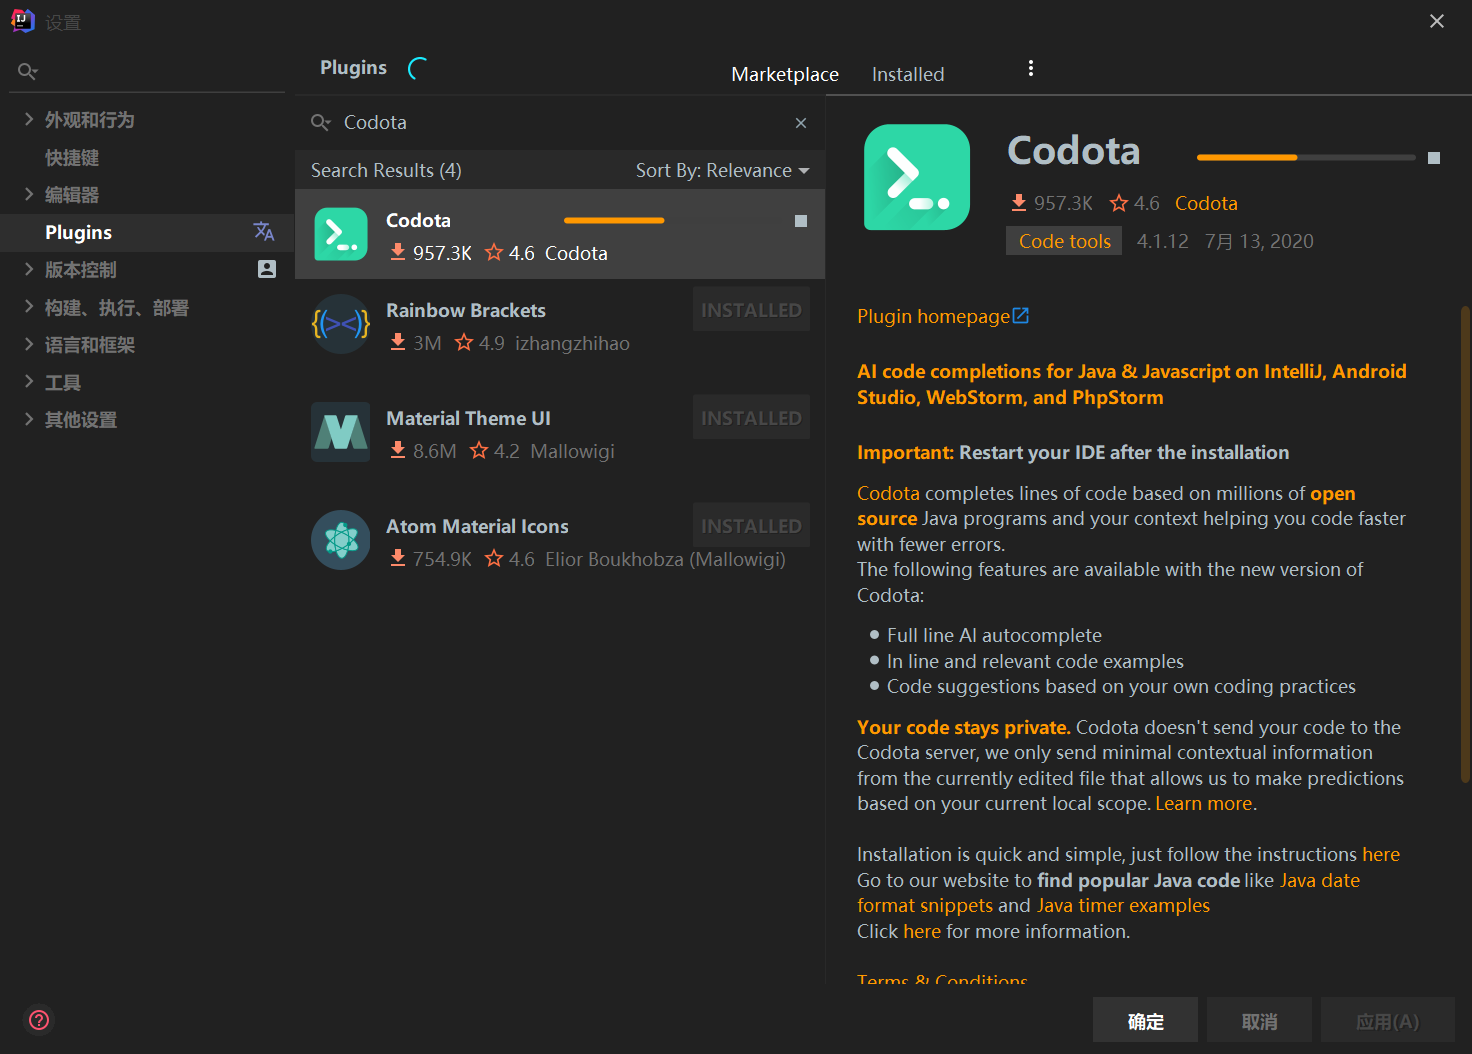The width and height of the screenshot is (1472, 1054).
Task: Select the Material Theme UI result title
Action: (x=468, y=418)
